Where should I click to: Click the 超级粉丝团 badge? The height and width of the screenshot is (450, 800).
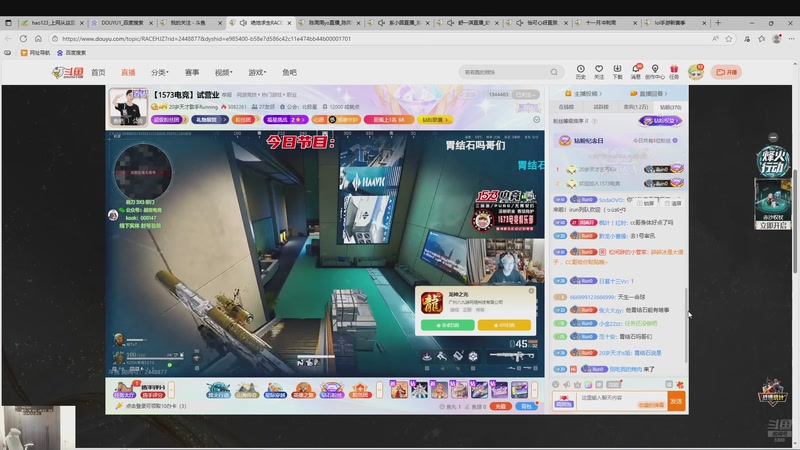point(169,119)
